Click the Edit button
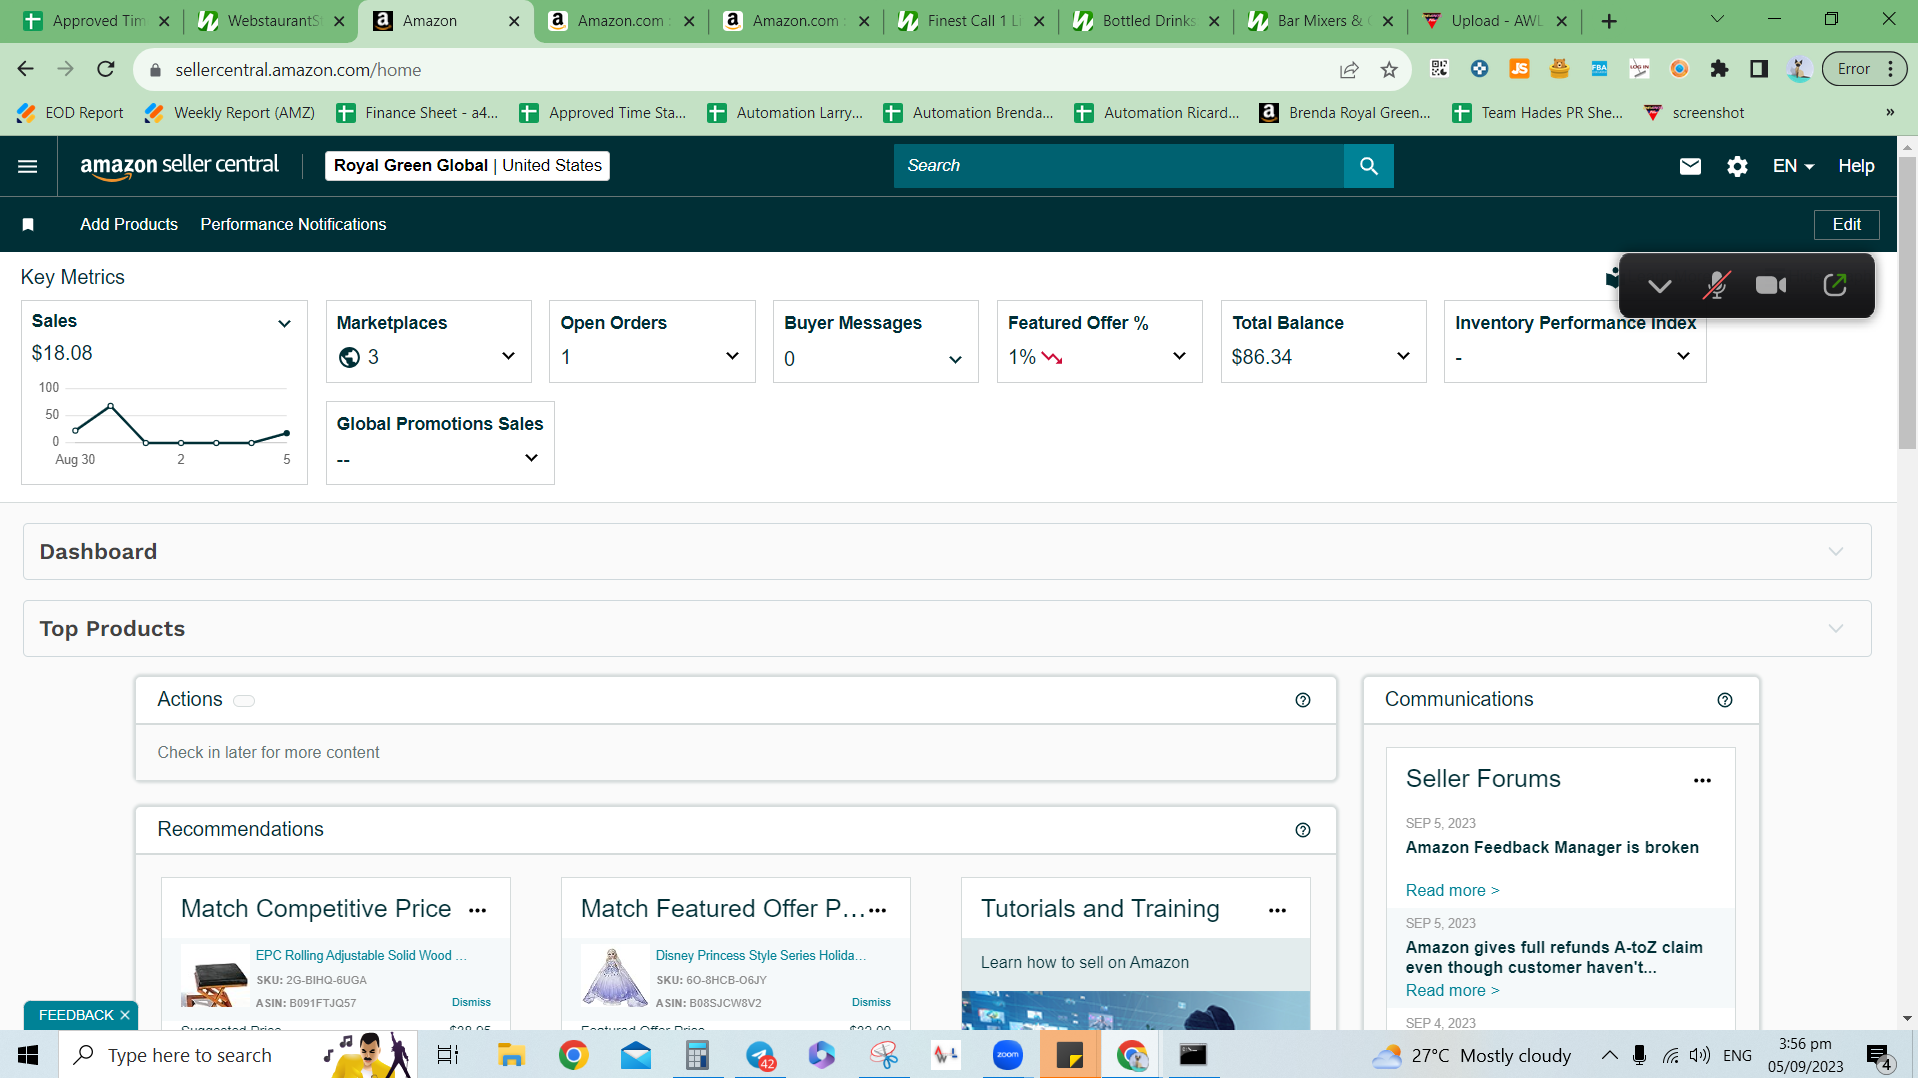This screenshot has width=1918, height=1078. 1846,225
